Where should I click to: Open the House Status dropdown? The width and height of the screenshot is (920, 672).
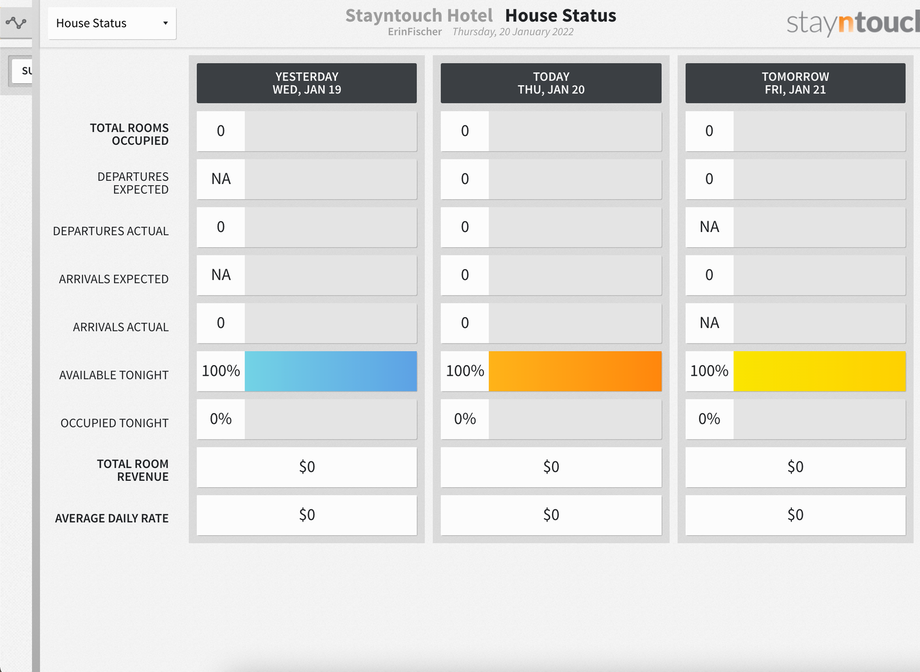pos(112,23)
